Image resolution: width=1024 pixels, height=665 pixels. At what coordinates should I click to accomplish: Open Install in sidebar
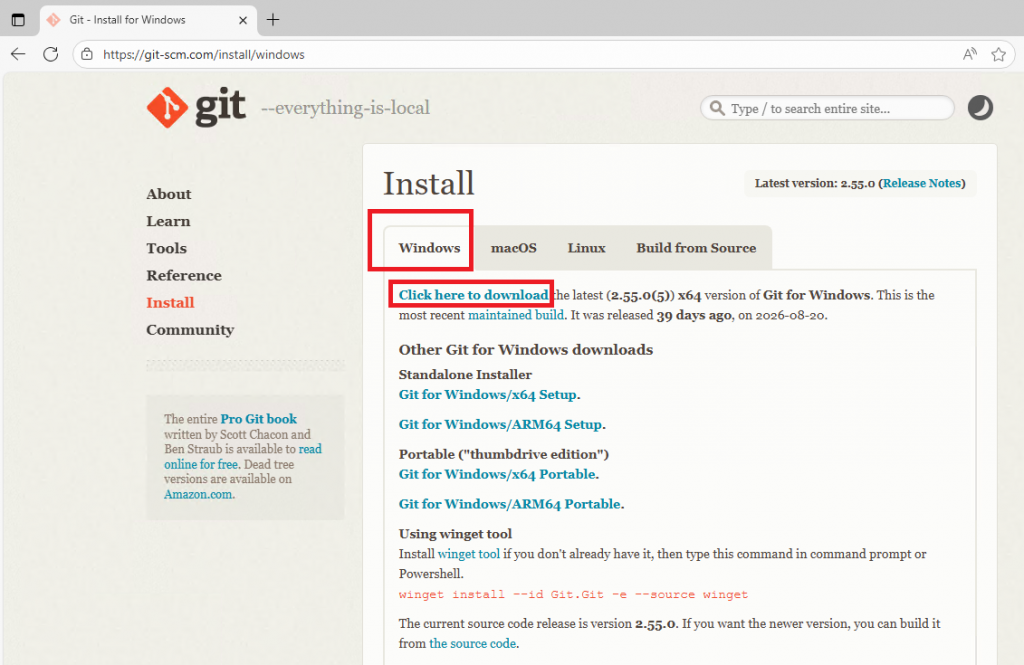(x=170, y=302)
